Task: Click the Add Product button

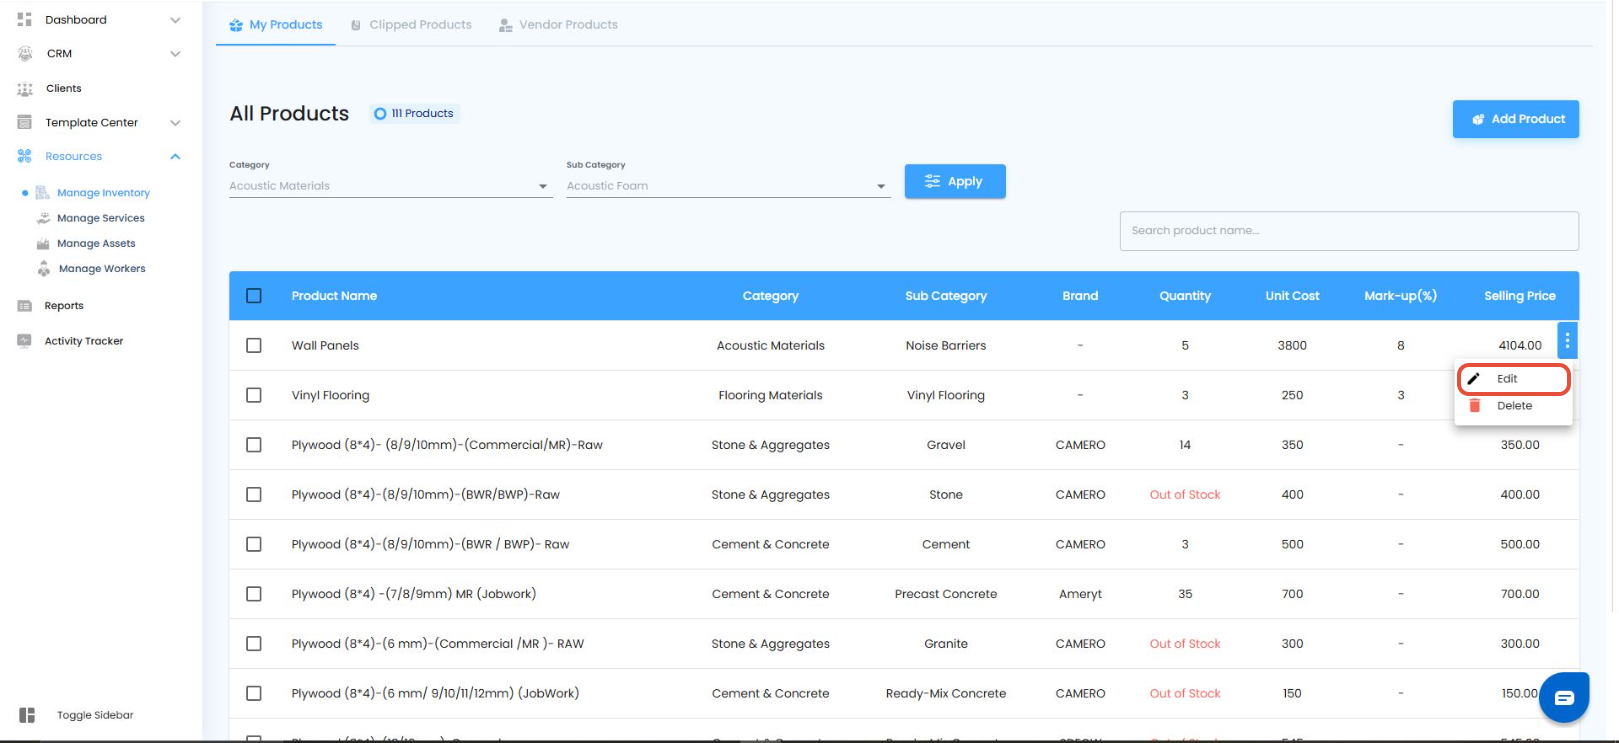Action: point(1515,119)
